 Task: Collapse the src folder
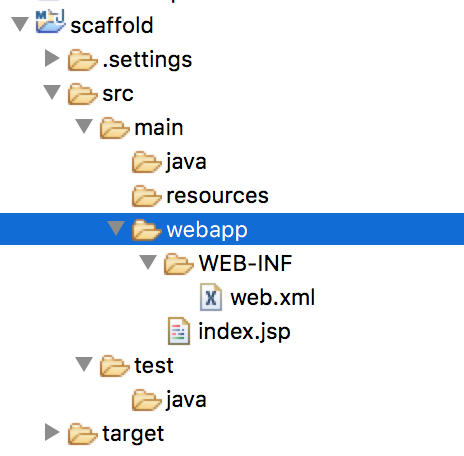52,92
